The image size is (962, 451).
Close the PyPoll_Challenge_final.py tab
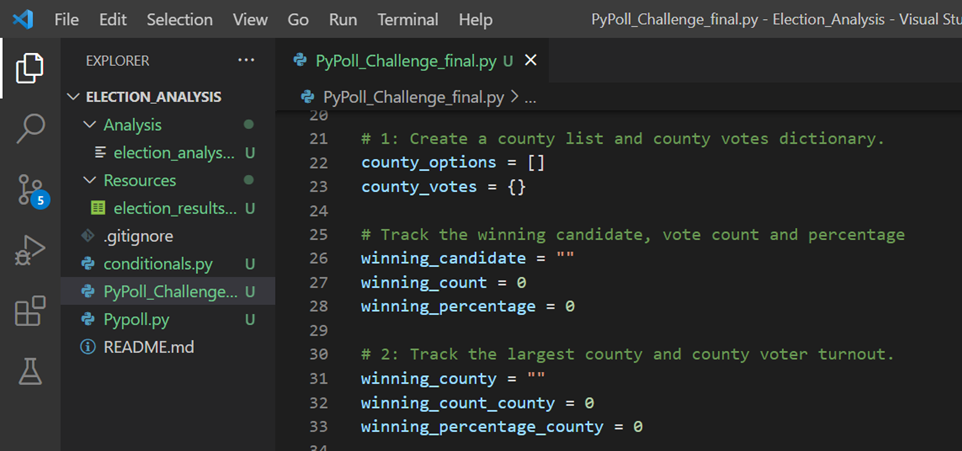(x=530, y=60)
